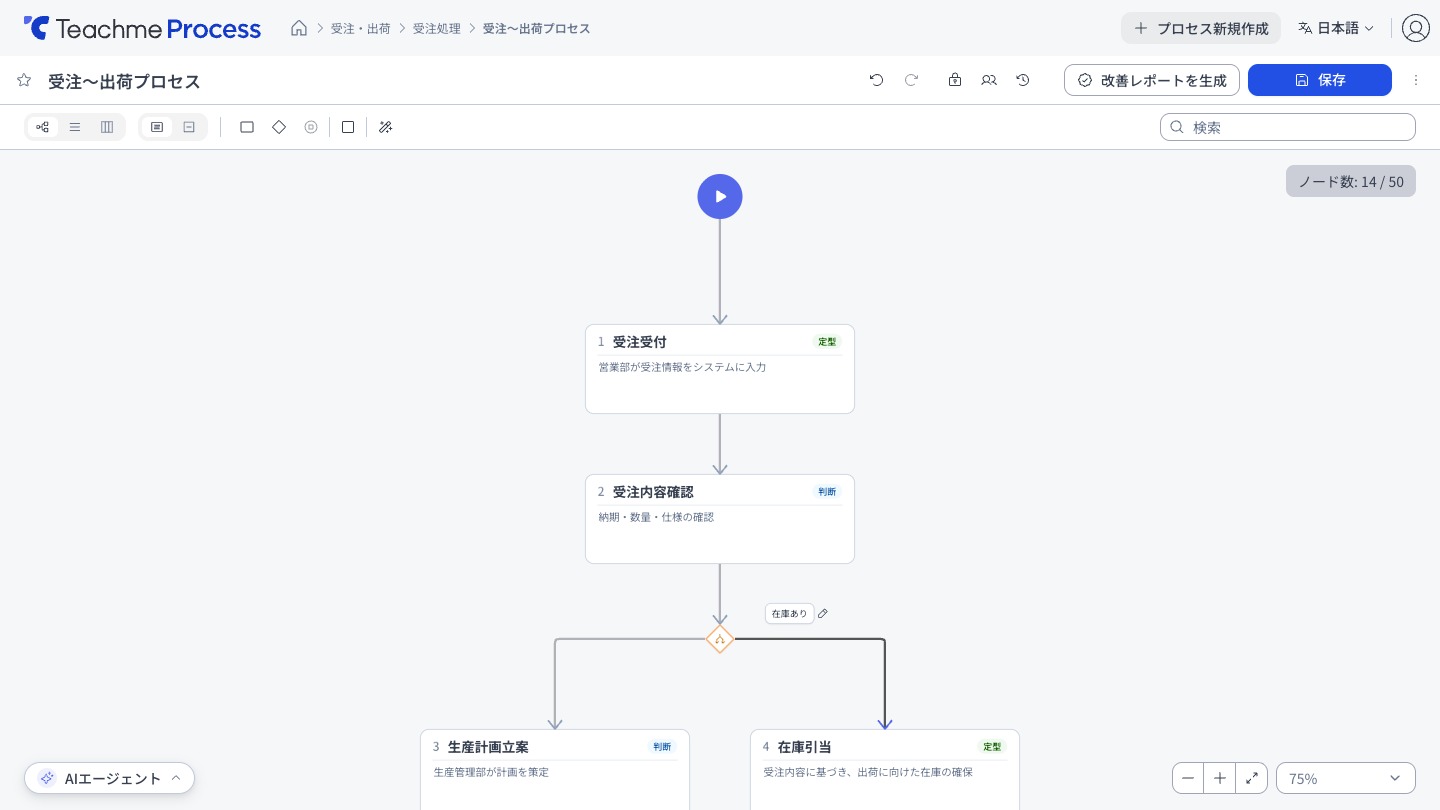Select the 在庫引当 node card
1440x810 pixels.
point(885,769)
